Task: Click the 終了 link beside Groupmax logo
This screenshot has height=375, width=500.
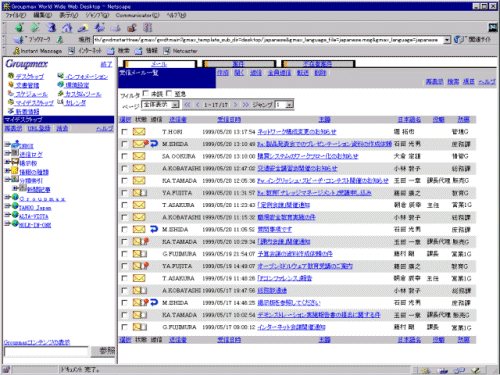Action: [x=106, y=64]
